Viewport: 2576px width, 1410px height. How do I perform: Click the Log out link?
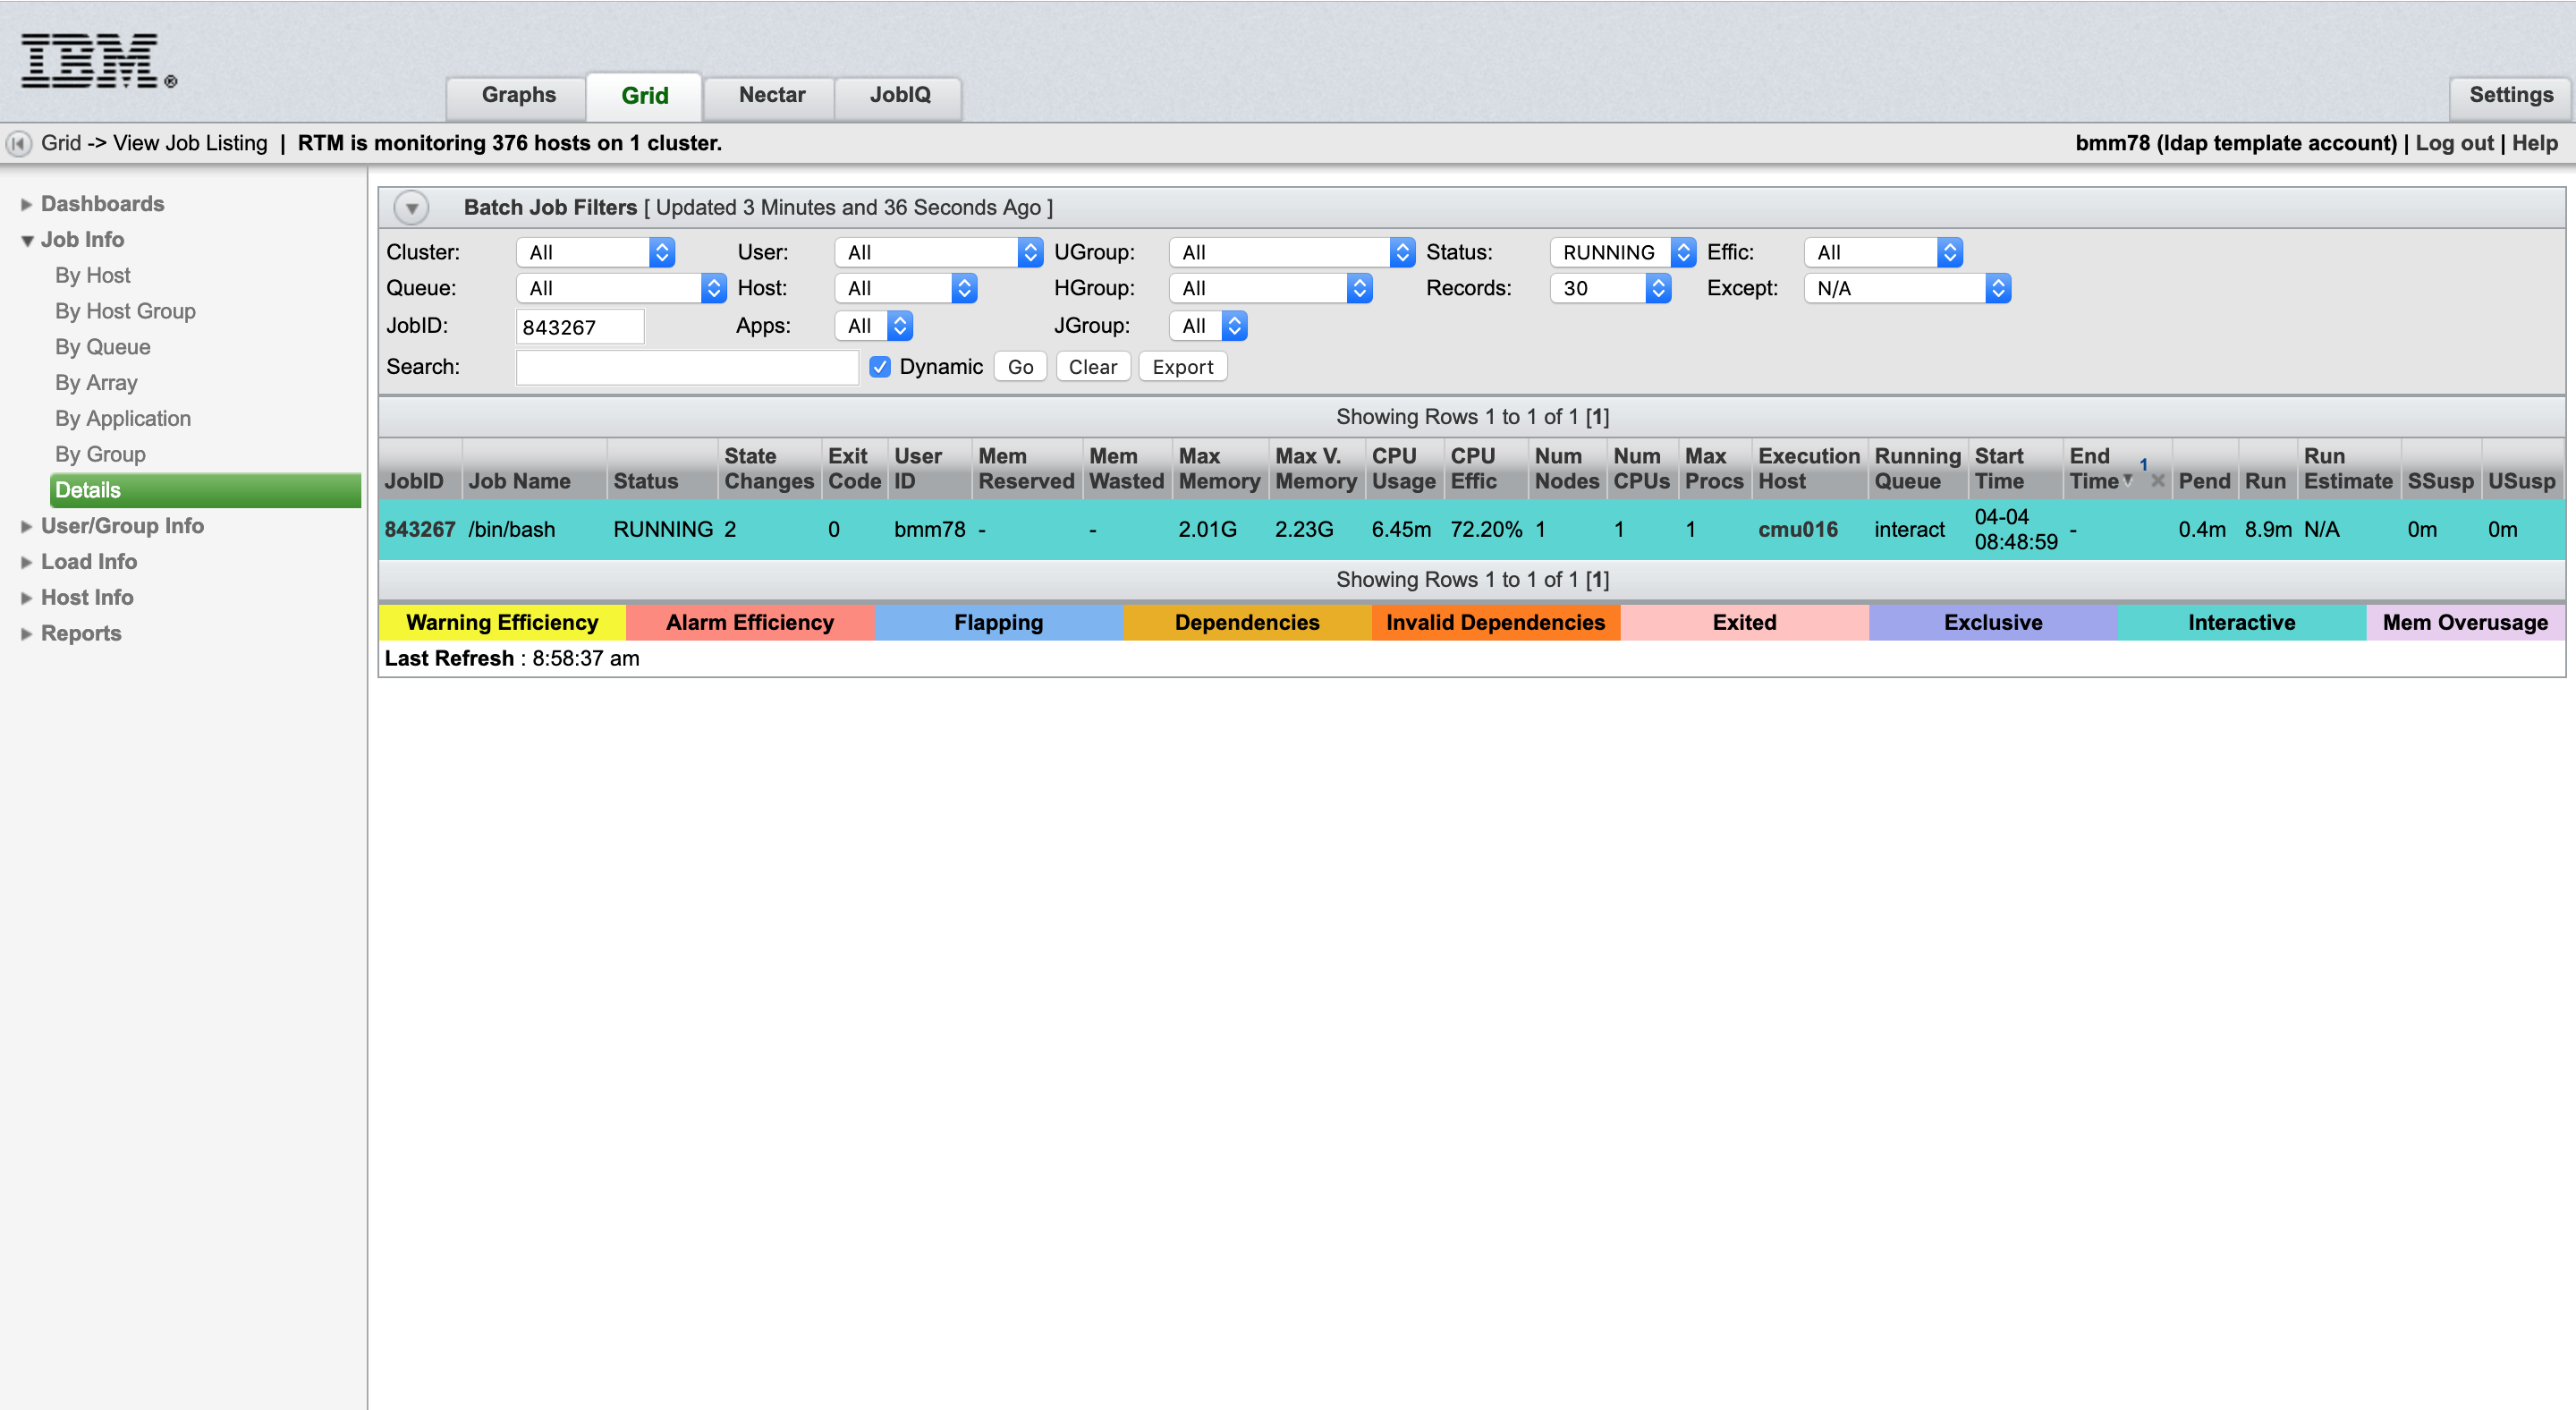tap(2454, 143)
